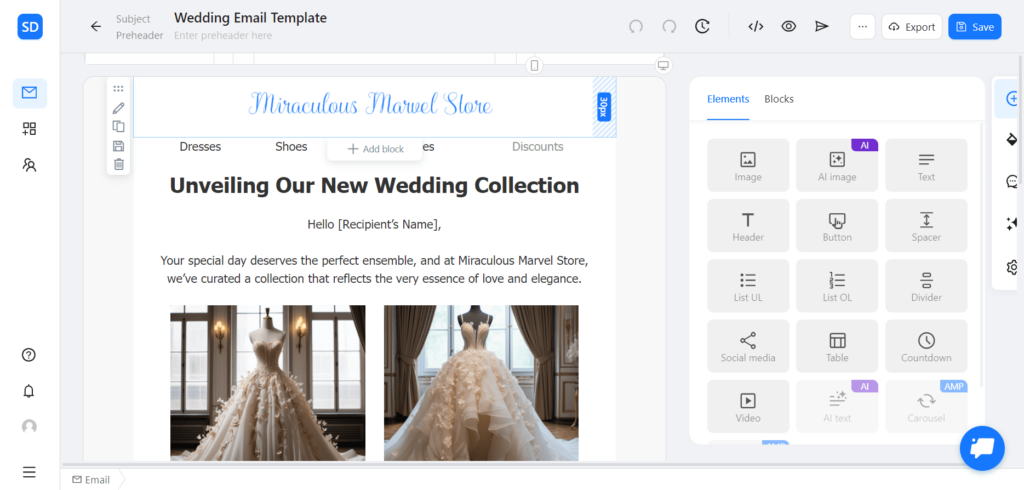Image resolution: width=1024 pixels, height=490 pixels.
Task: Delete block with the trash icon
Action: pos(118,164)
